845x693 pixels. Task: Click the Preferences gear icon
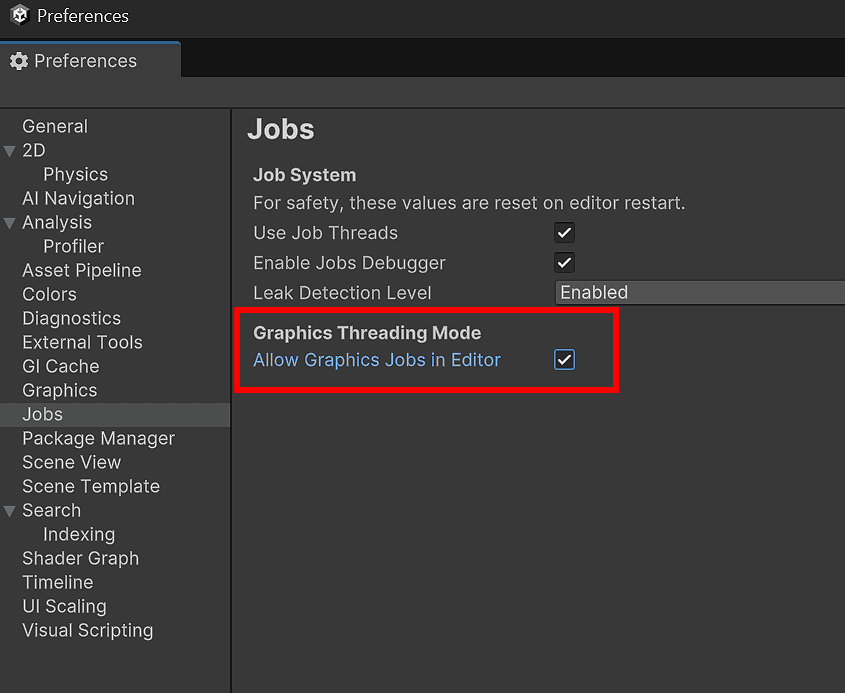click(x=19, y=61)
